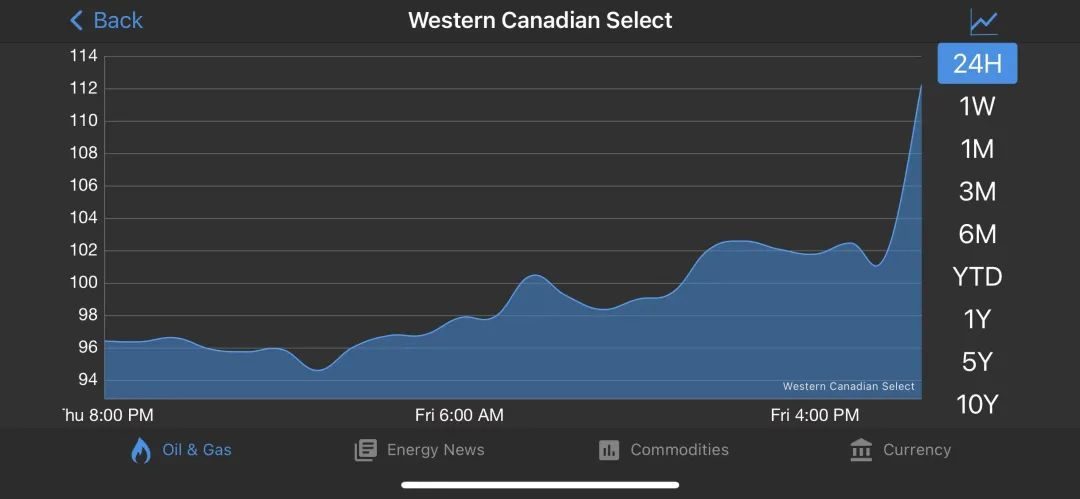Go Back to previous screen
1080x499 pixels.
(106, 21)
